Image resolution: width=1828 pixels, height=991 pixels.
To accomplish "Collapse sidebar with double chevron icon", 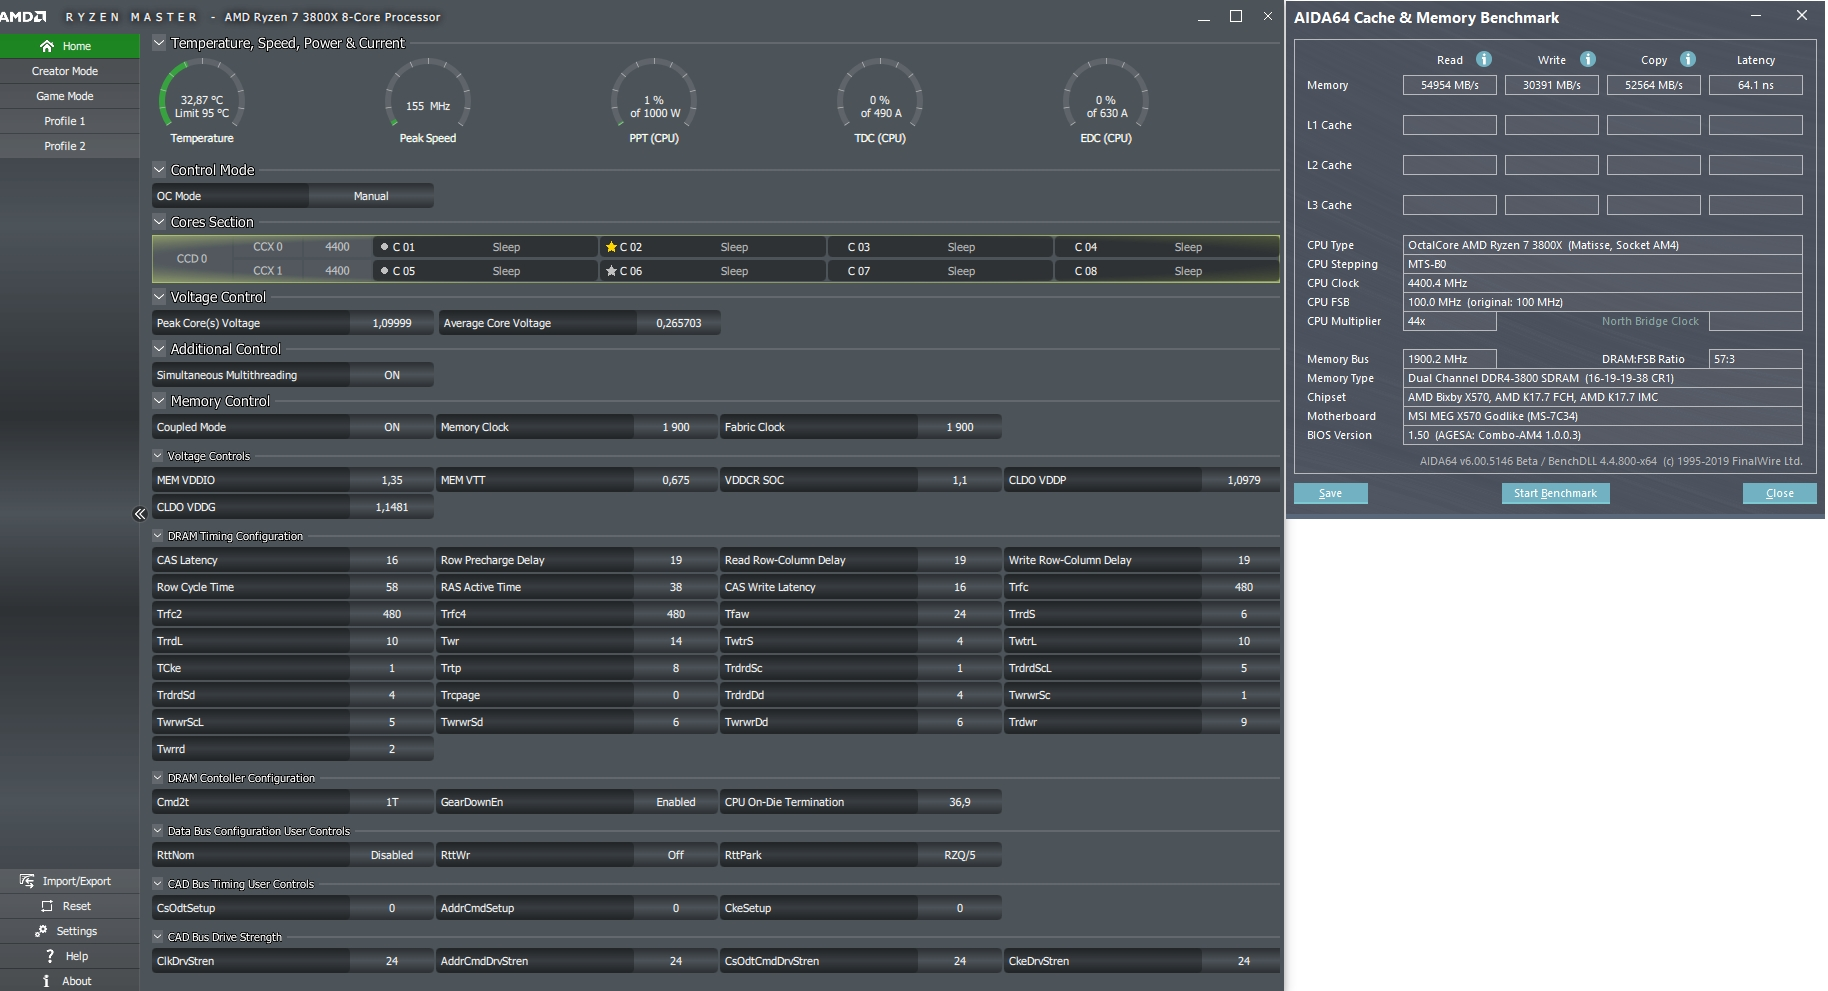I will [x=139, y=514].
